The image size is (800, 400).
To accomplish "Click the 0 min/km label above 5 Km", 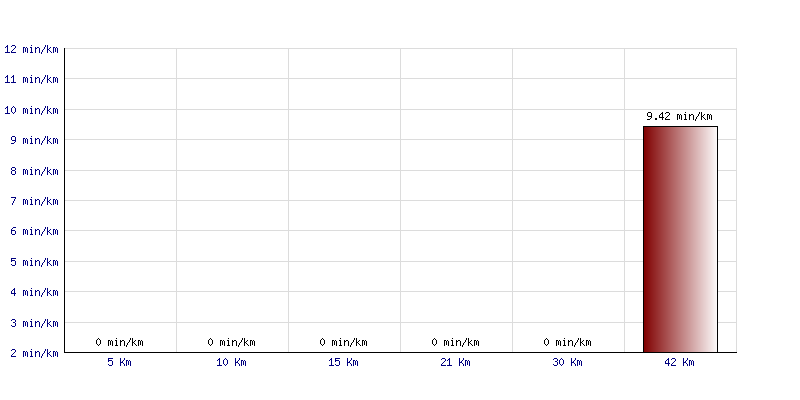I will 119,342.
